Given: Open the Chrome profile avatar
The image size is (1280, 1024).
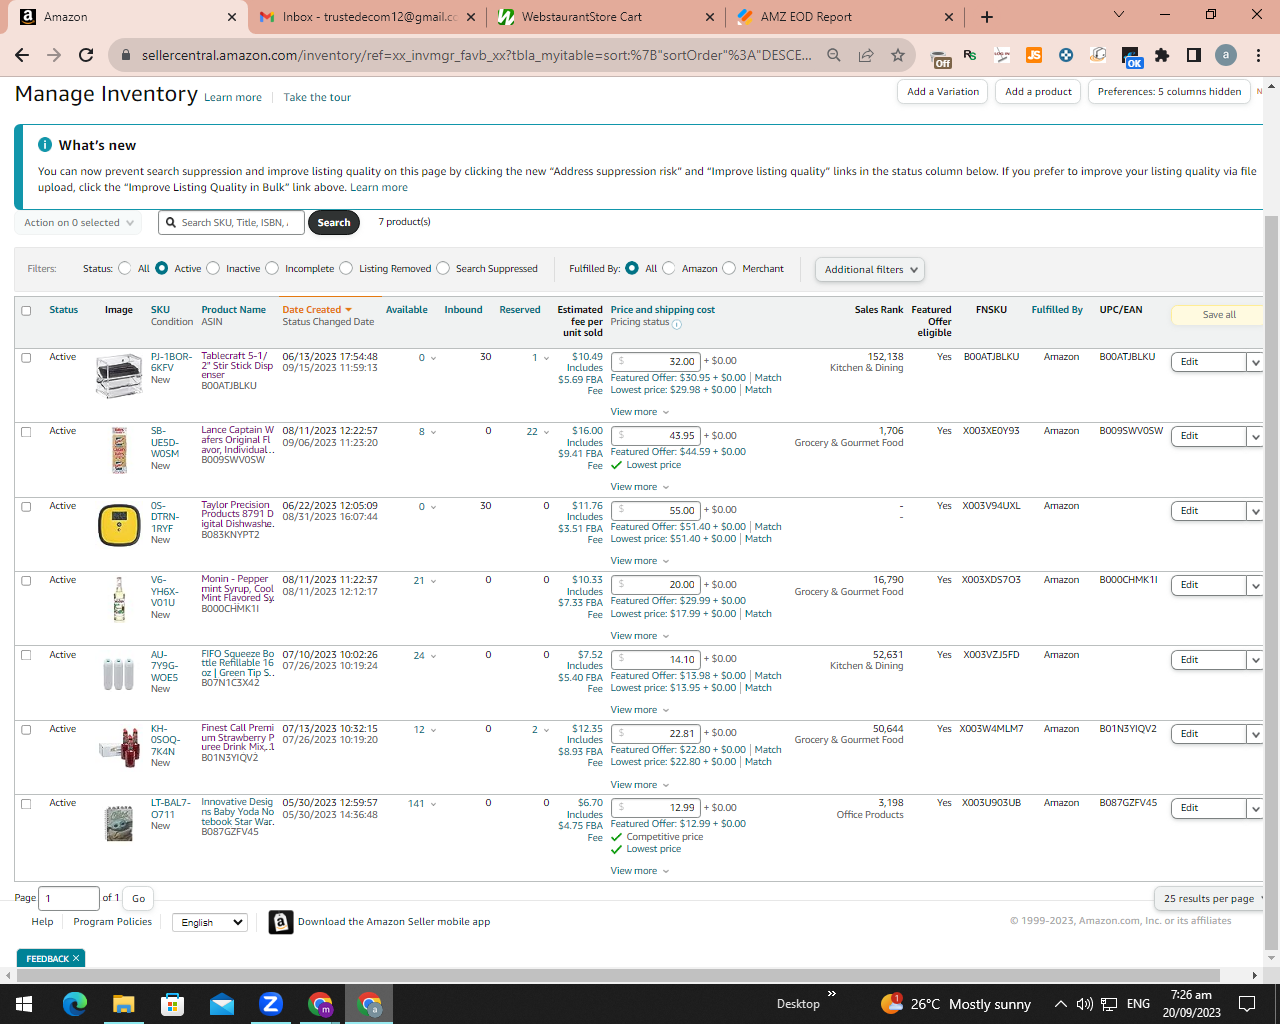Looking at the screenshot, I should pos(1226,55).
